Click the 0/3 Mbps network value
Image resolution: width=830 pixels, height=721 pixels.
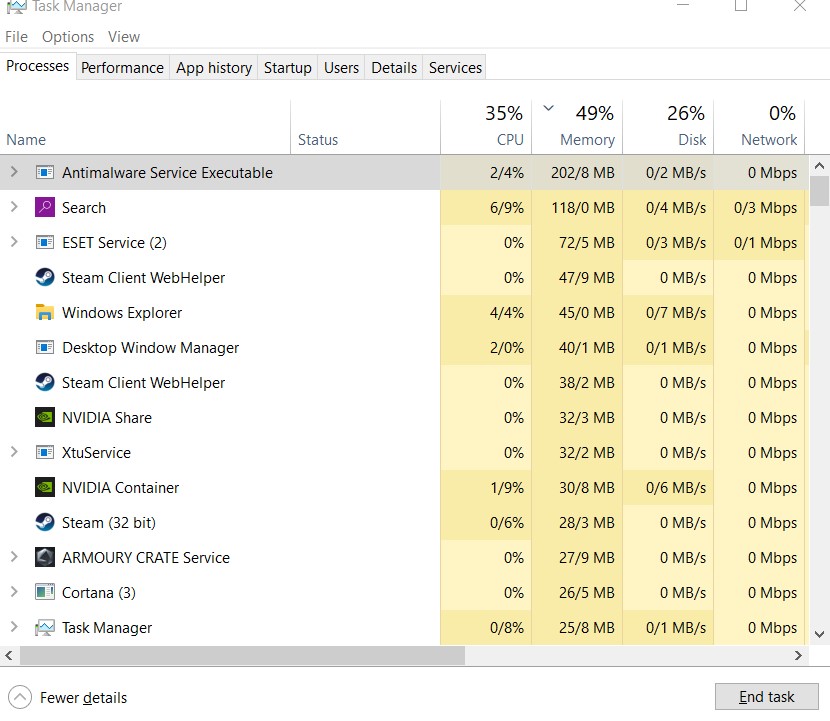pos(765,208)
